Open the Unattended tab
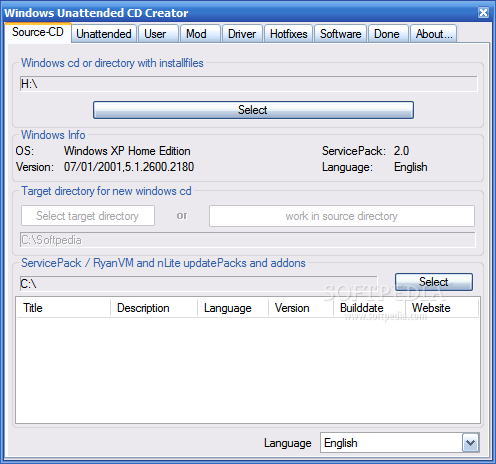The height and width of the screenshot is (464, 496). pyautogui.click(x=104, y=34)
